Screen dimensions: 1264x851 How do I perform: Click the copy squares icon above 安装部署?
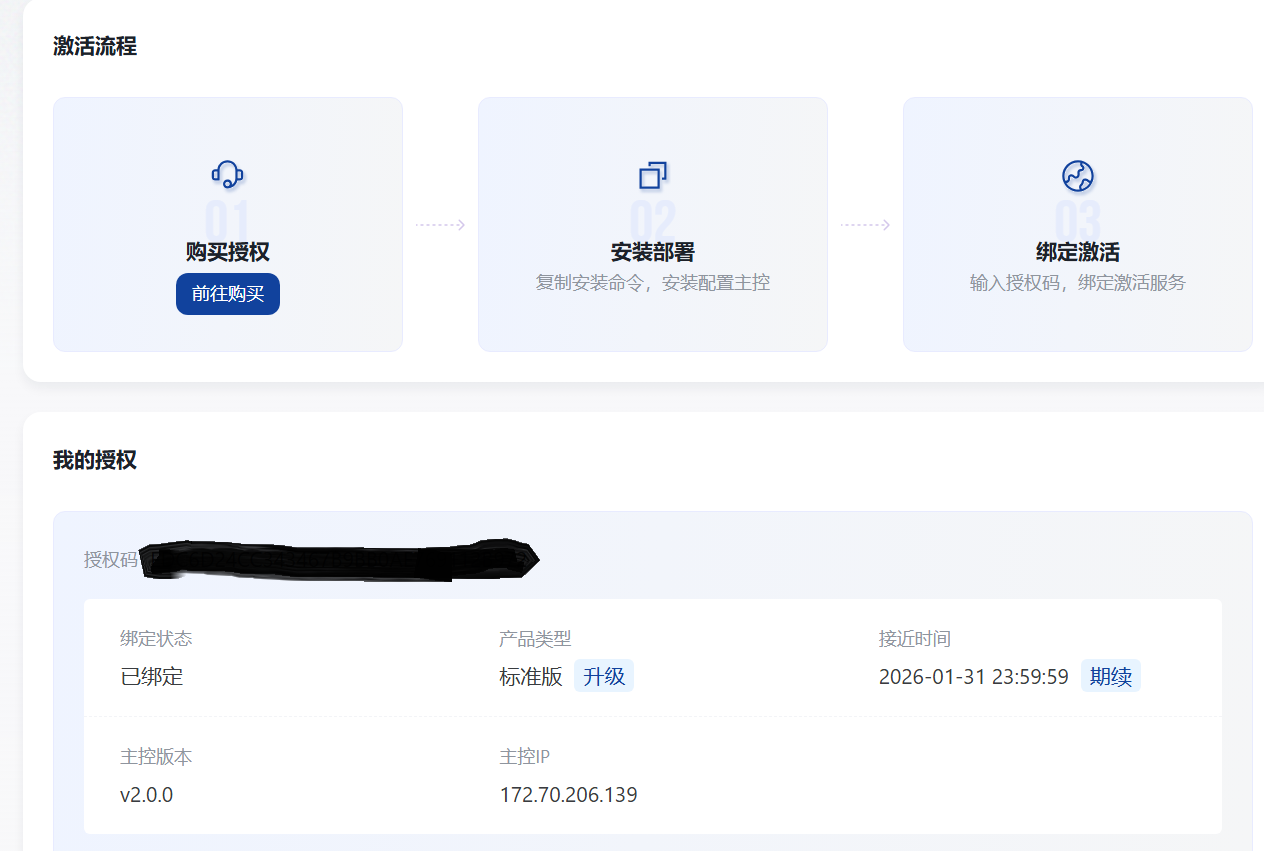[x=652, y=176]
